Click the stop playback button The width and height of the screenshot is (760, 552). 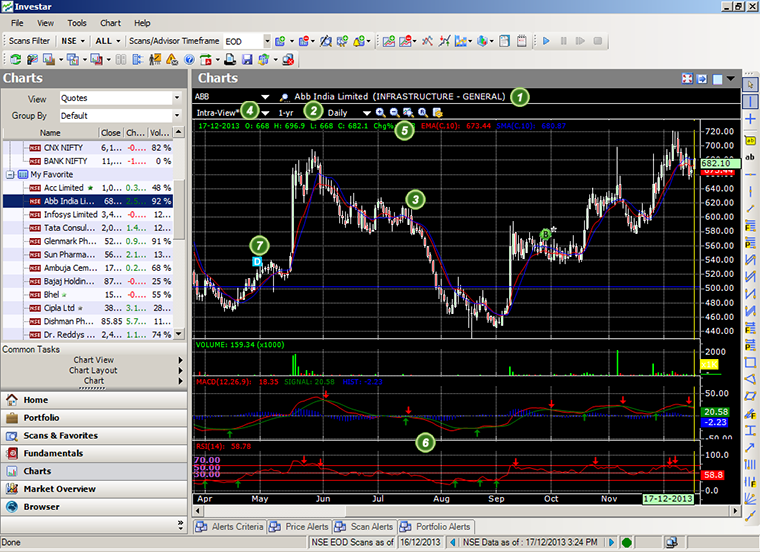pyautogui.click(x=598, y=41)
